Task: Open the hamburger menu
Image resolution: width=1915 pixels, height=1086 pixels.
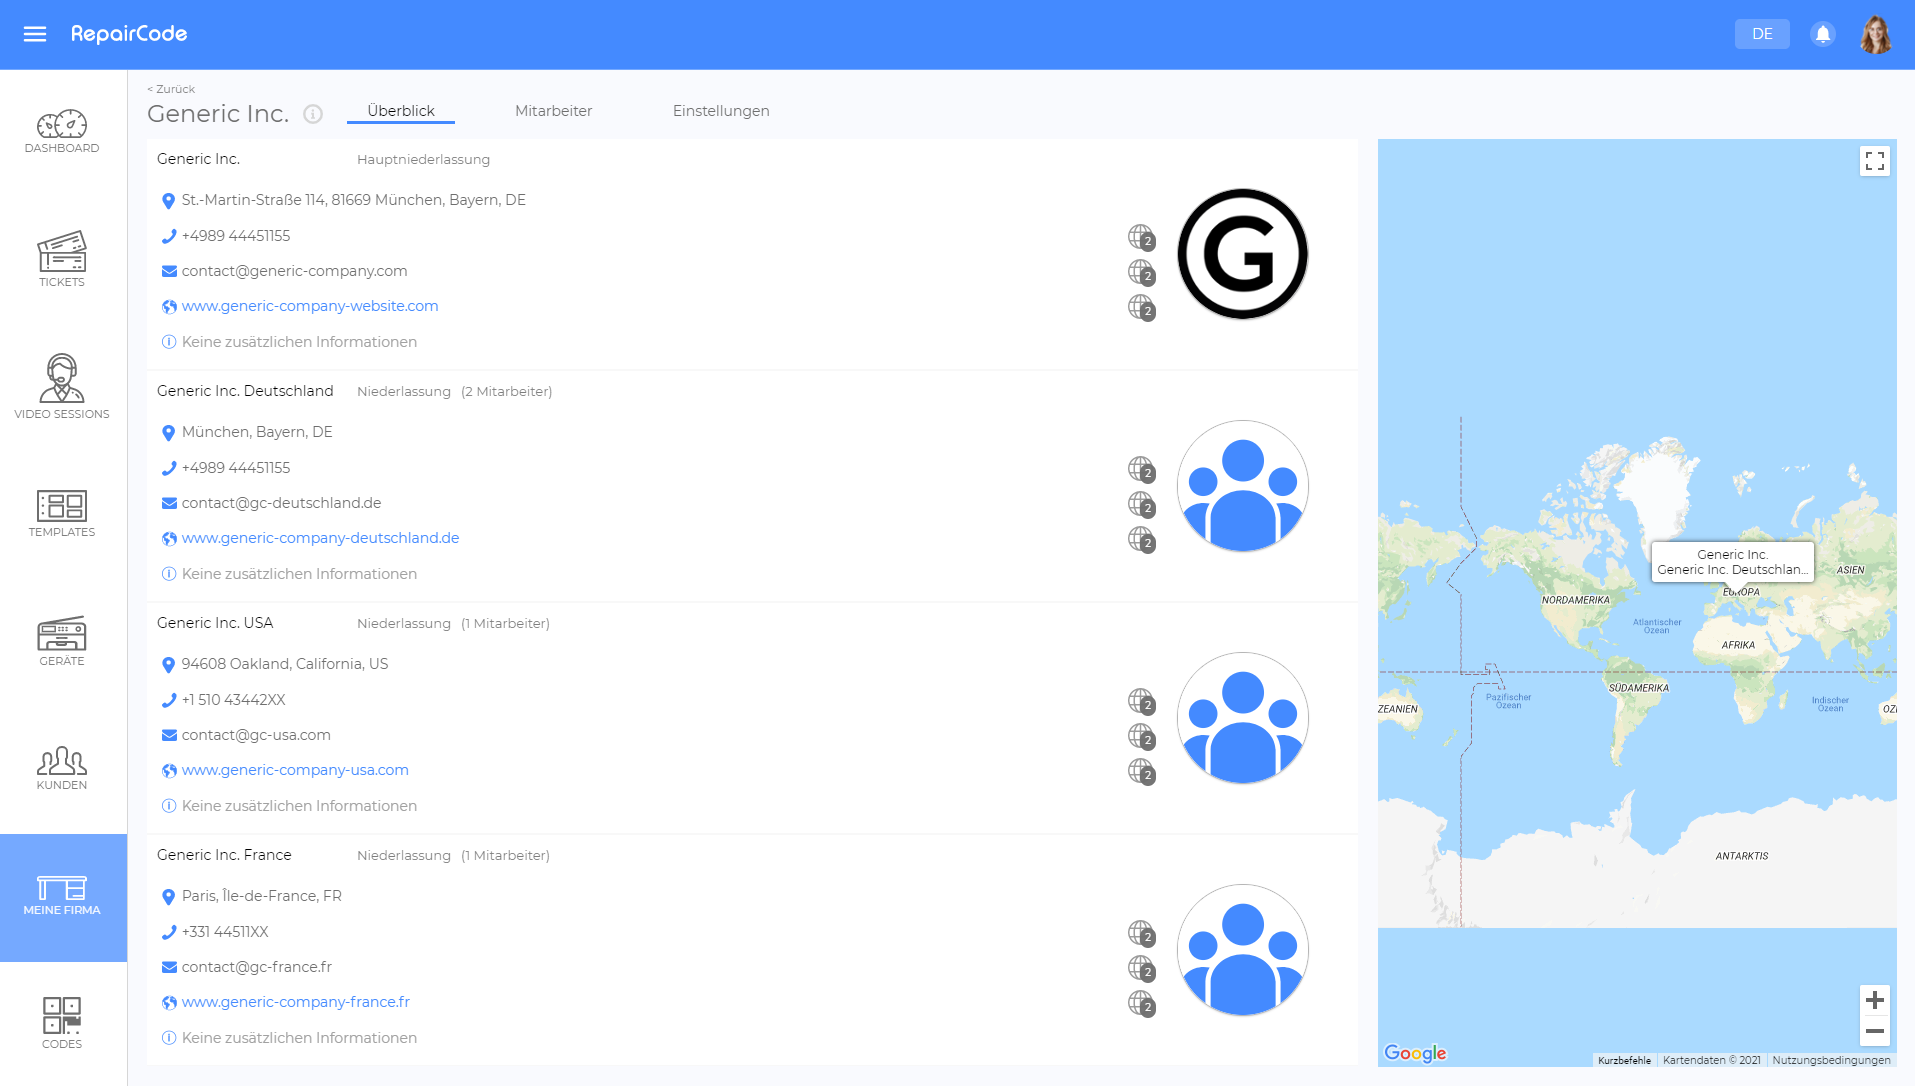Action: tap(35, 34)
